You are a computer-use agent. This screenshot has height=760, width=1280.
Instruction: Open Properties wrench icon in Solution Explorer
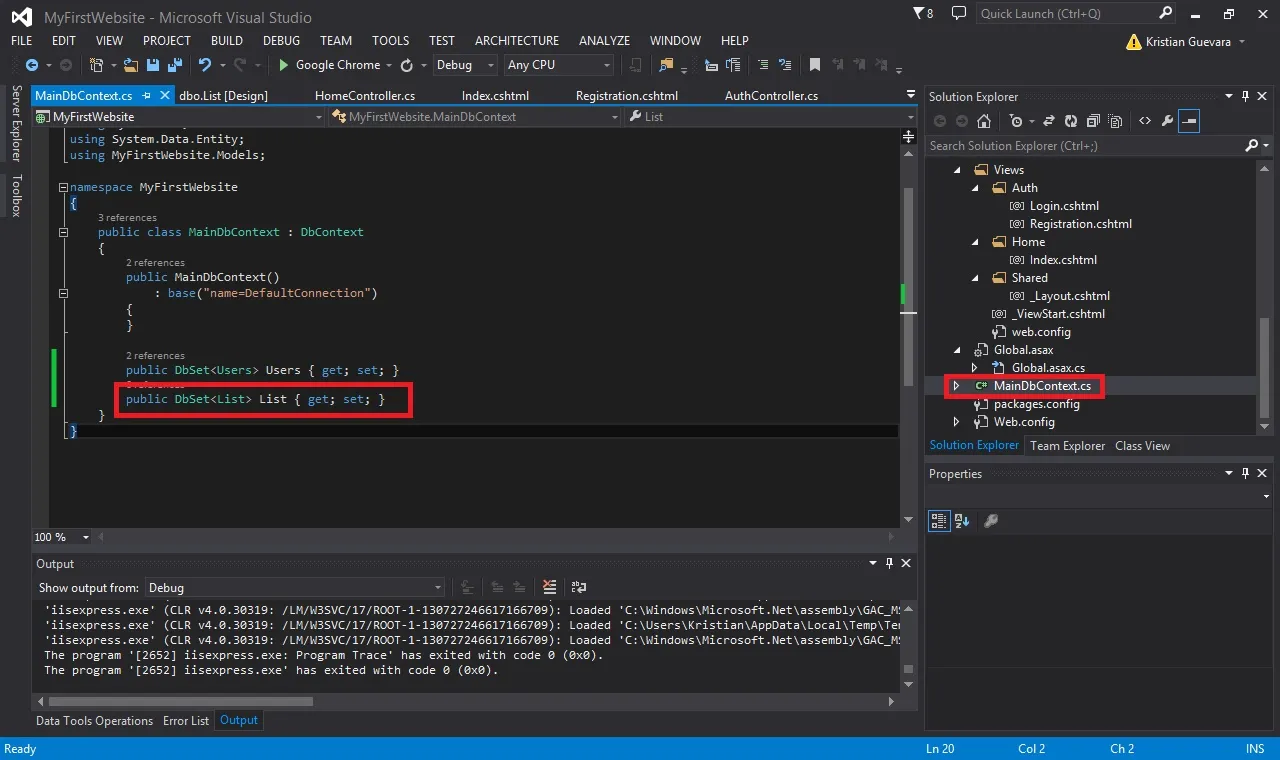click(x=1166, y=121)
